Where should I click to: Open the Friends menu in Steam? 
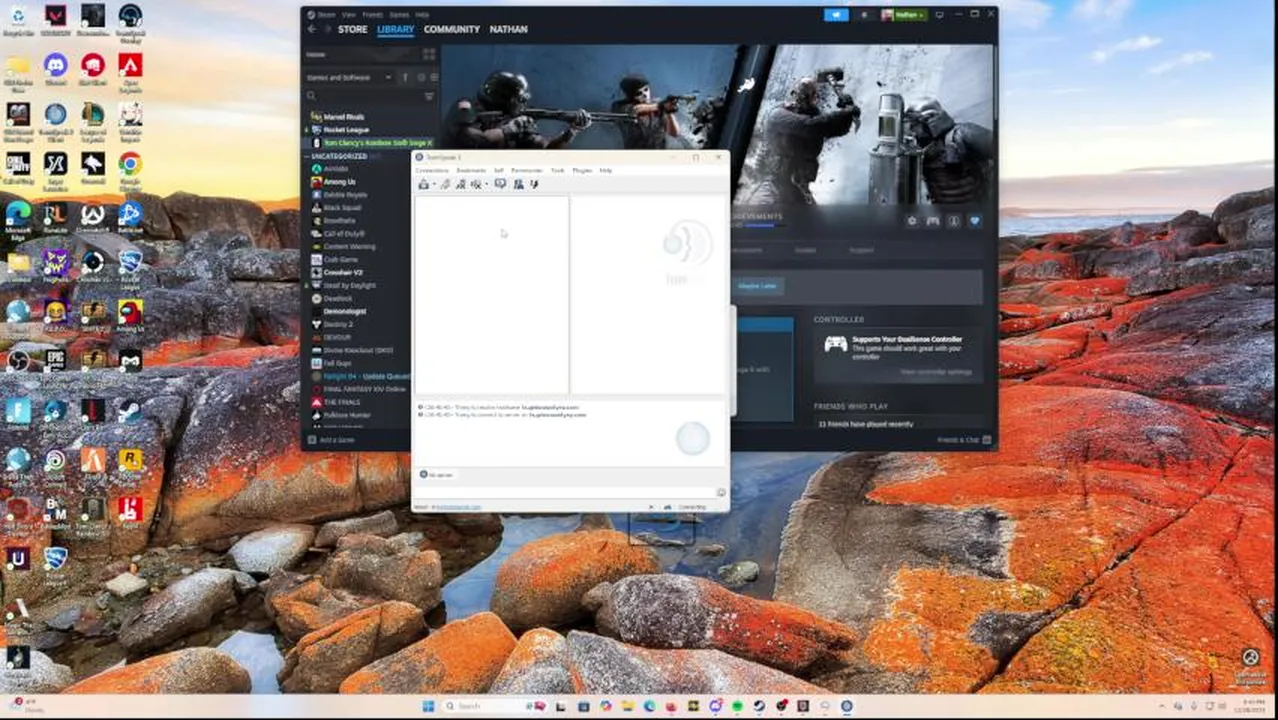click(x=372, y=15)
